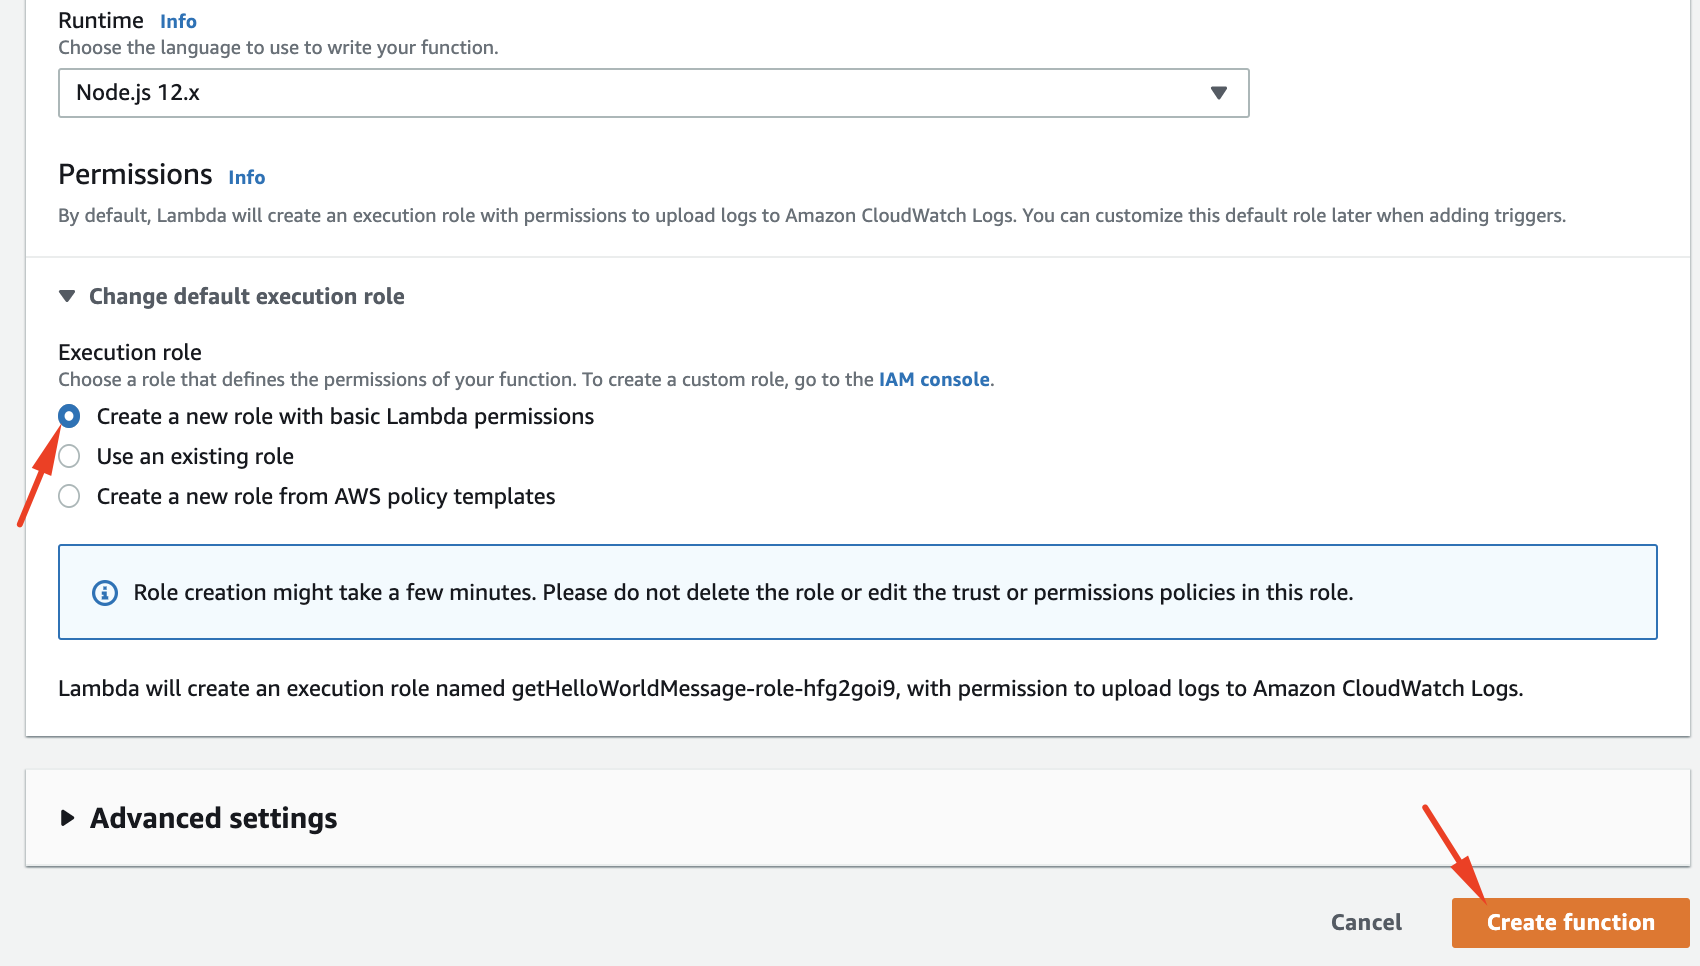1700x966 pixels.
Task: Click the disclosure triangle beside Advanced settings
Action: click(x=68, y=818)
